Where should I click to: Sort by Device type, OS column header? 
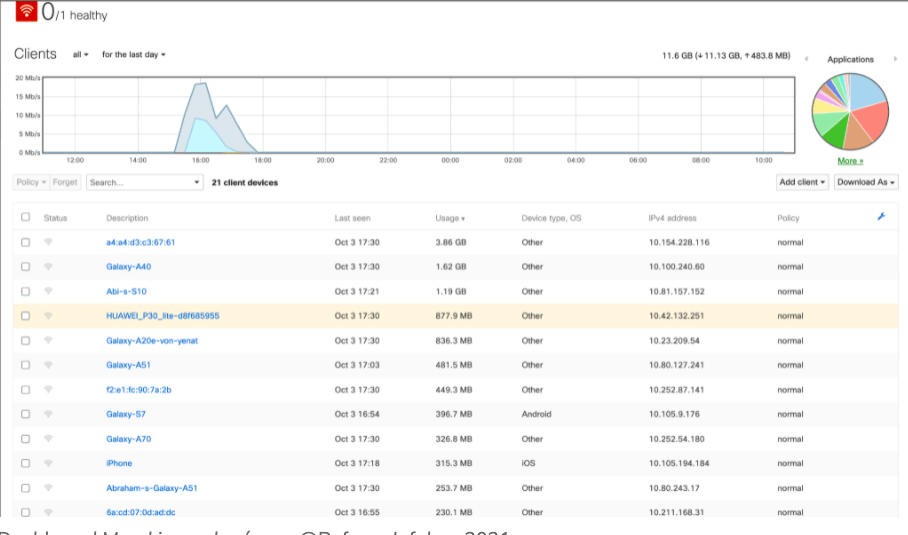click(x=551, y=218)
